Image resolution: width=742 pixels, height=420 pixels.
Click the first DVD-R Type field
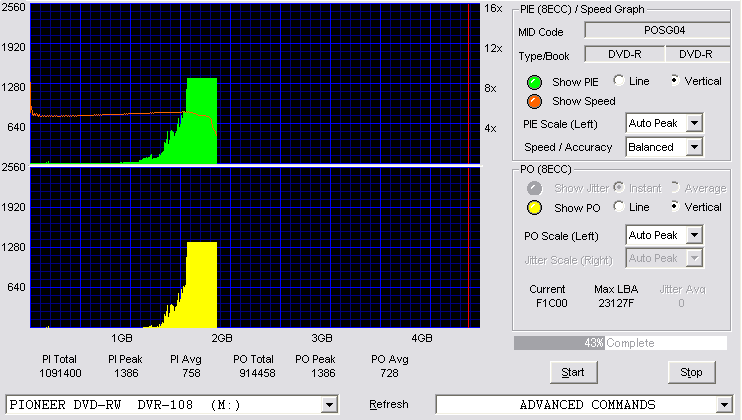click(x=625, y=54)
